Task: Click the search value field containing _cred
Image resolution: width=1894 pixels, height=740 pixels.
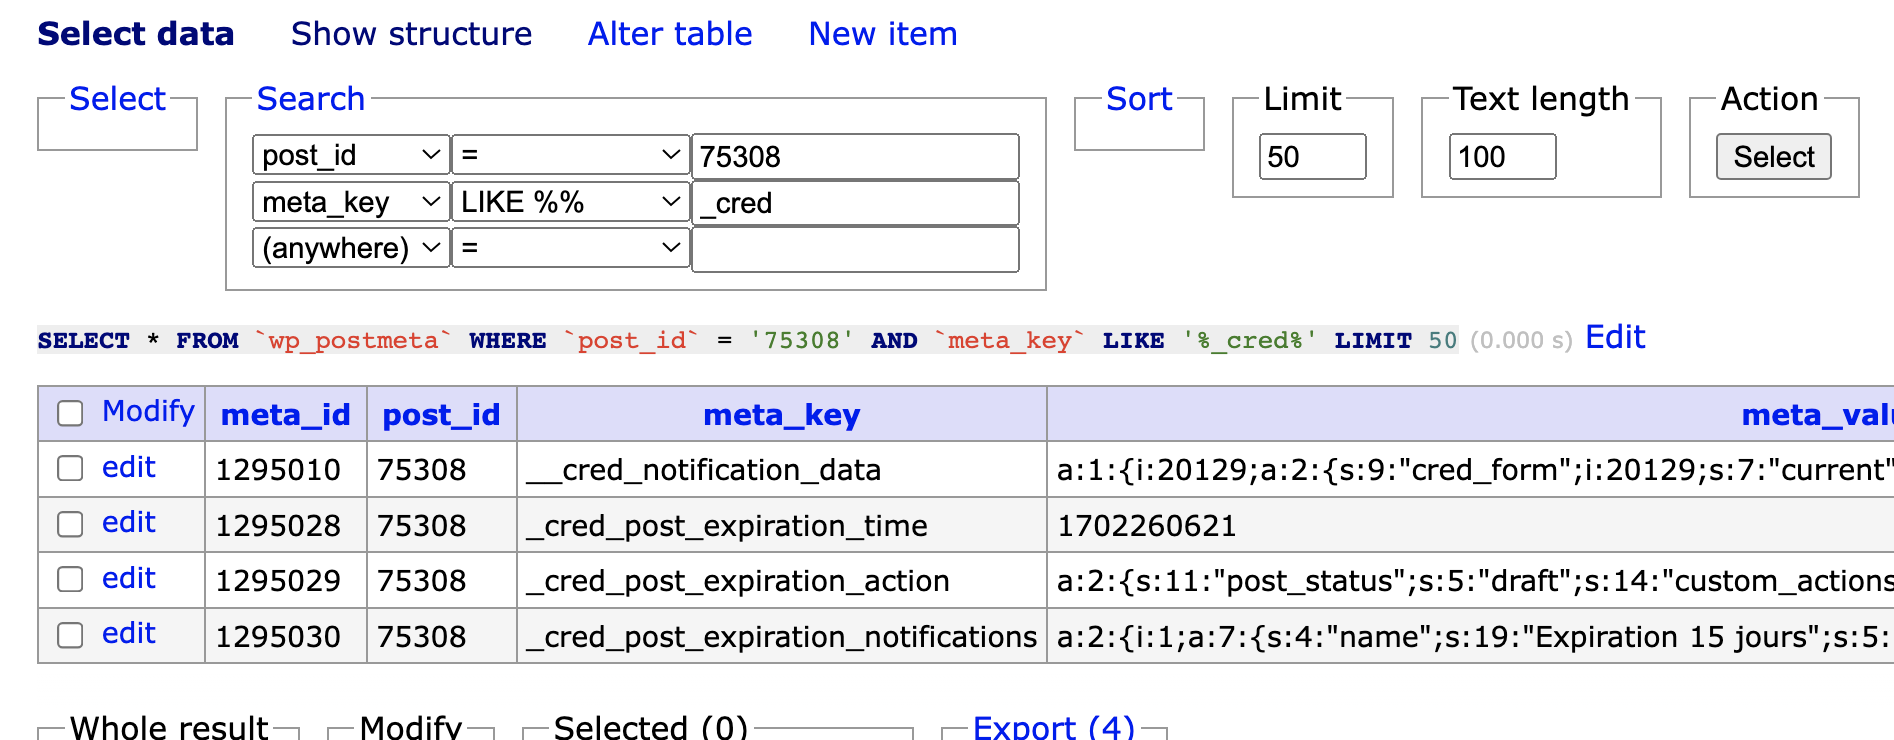Action: click(855, 203)
